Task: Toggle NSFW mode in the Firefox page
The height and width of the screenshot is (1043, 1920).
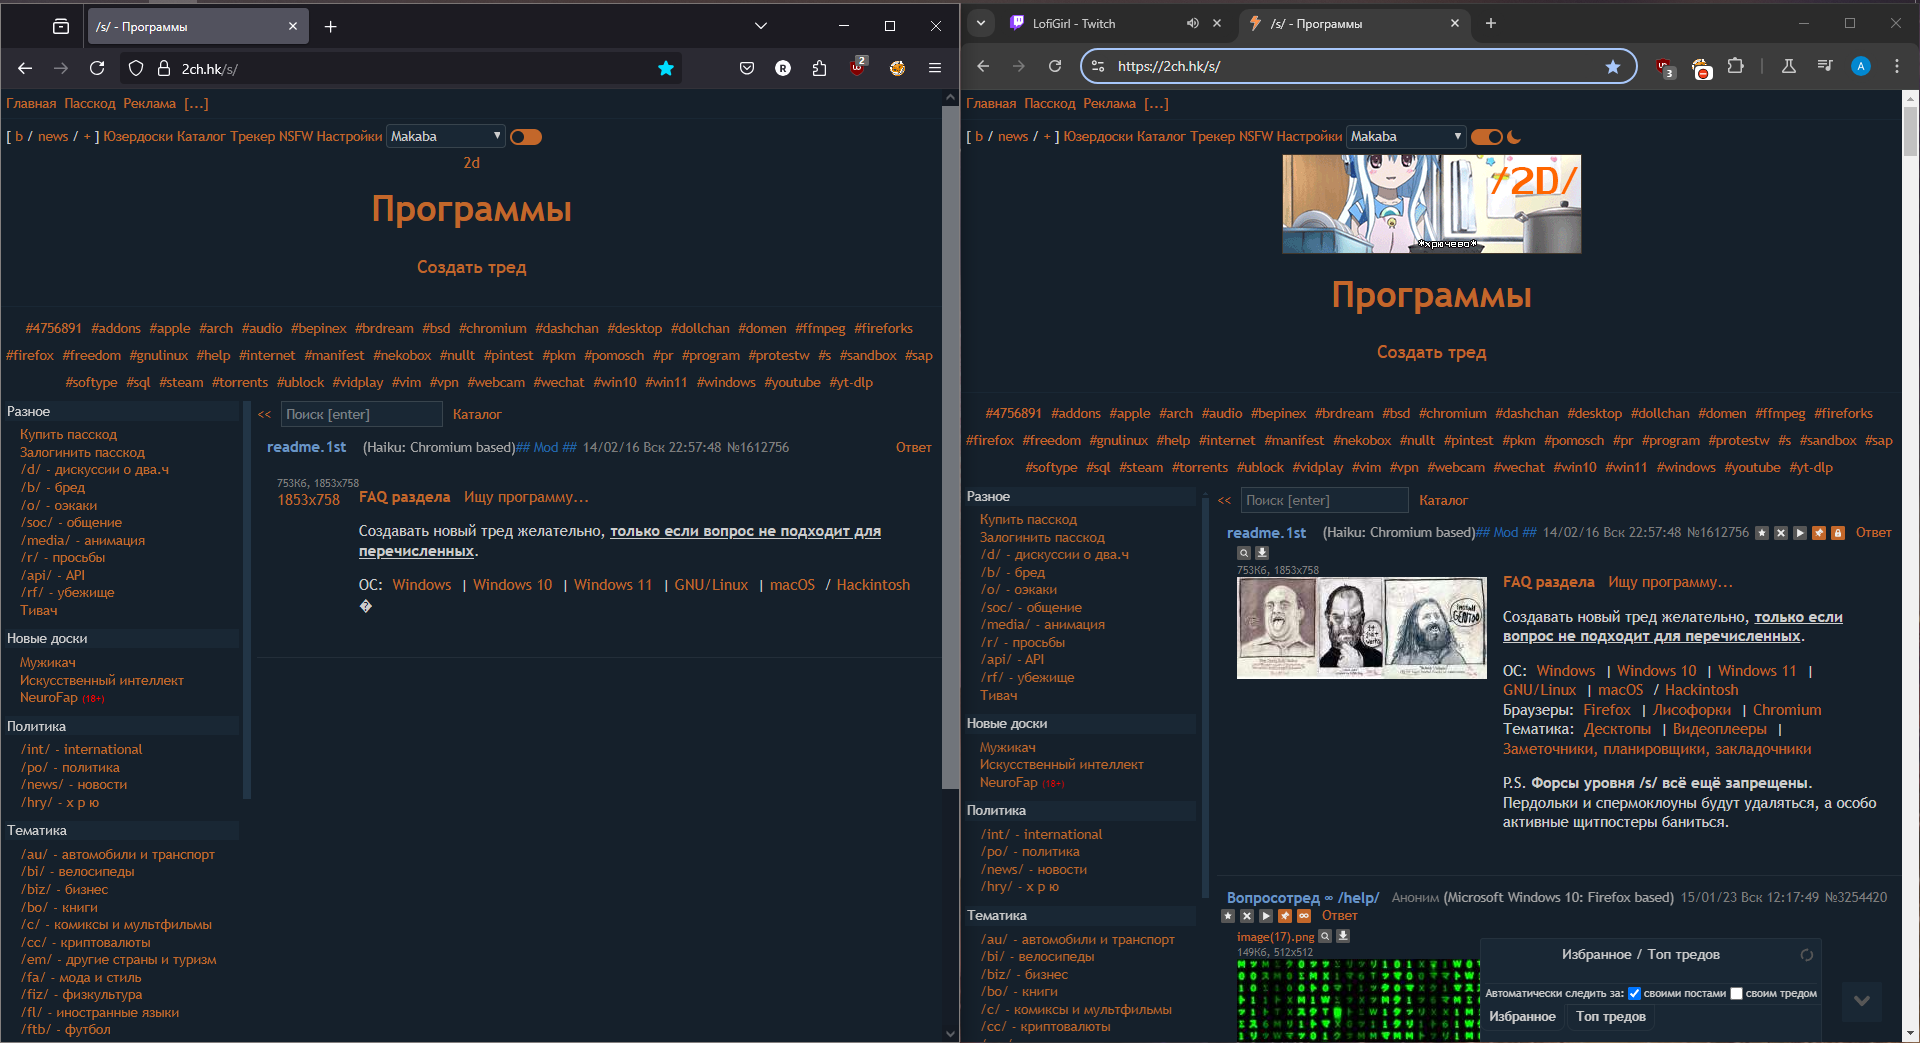Action: pos(296,136)
